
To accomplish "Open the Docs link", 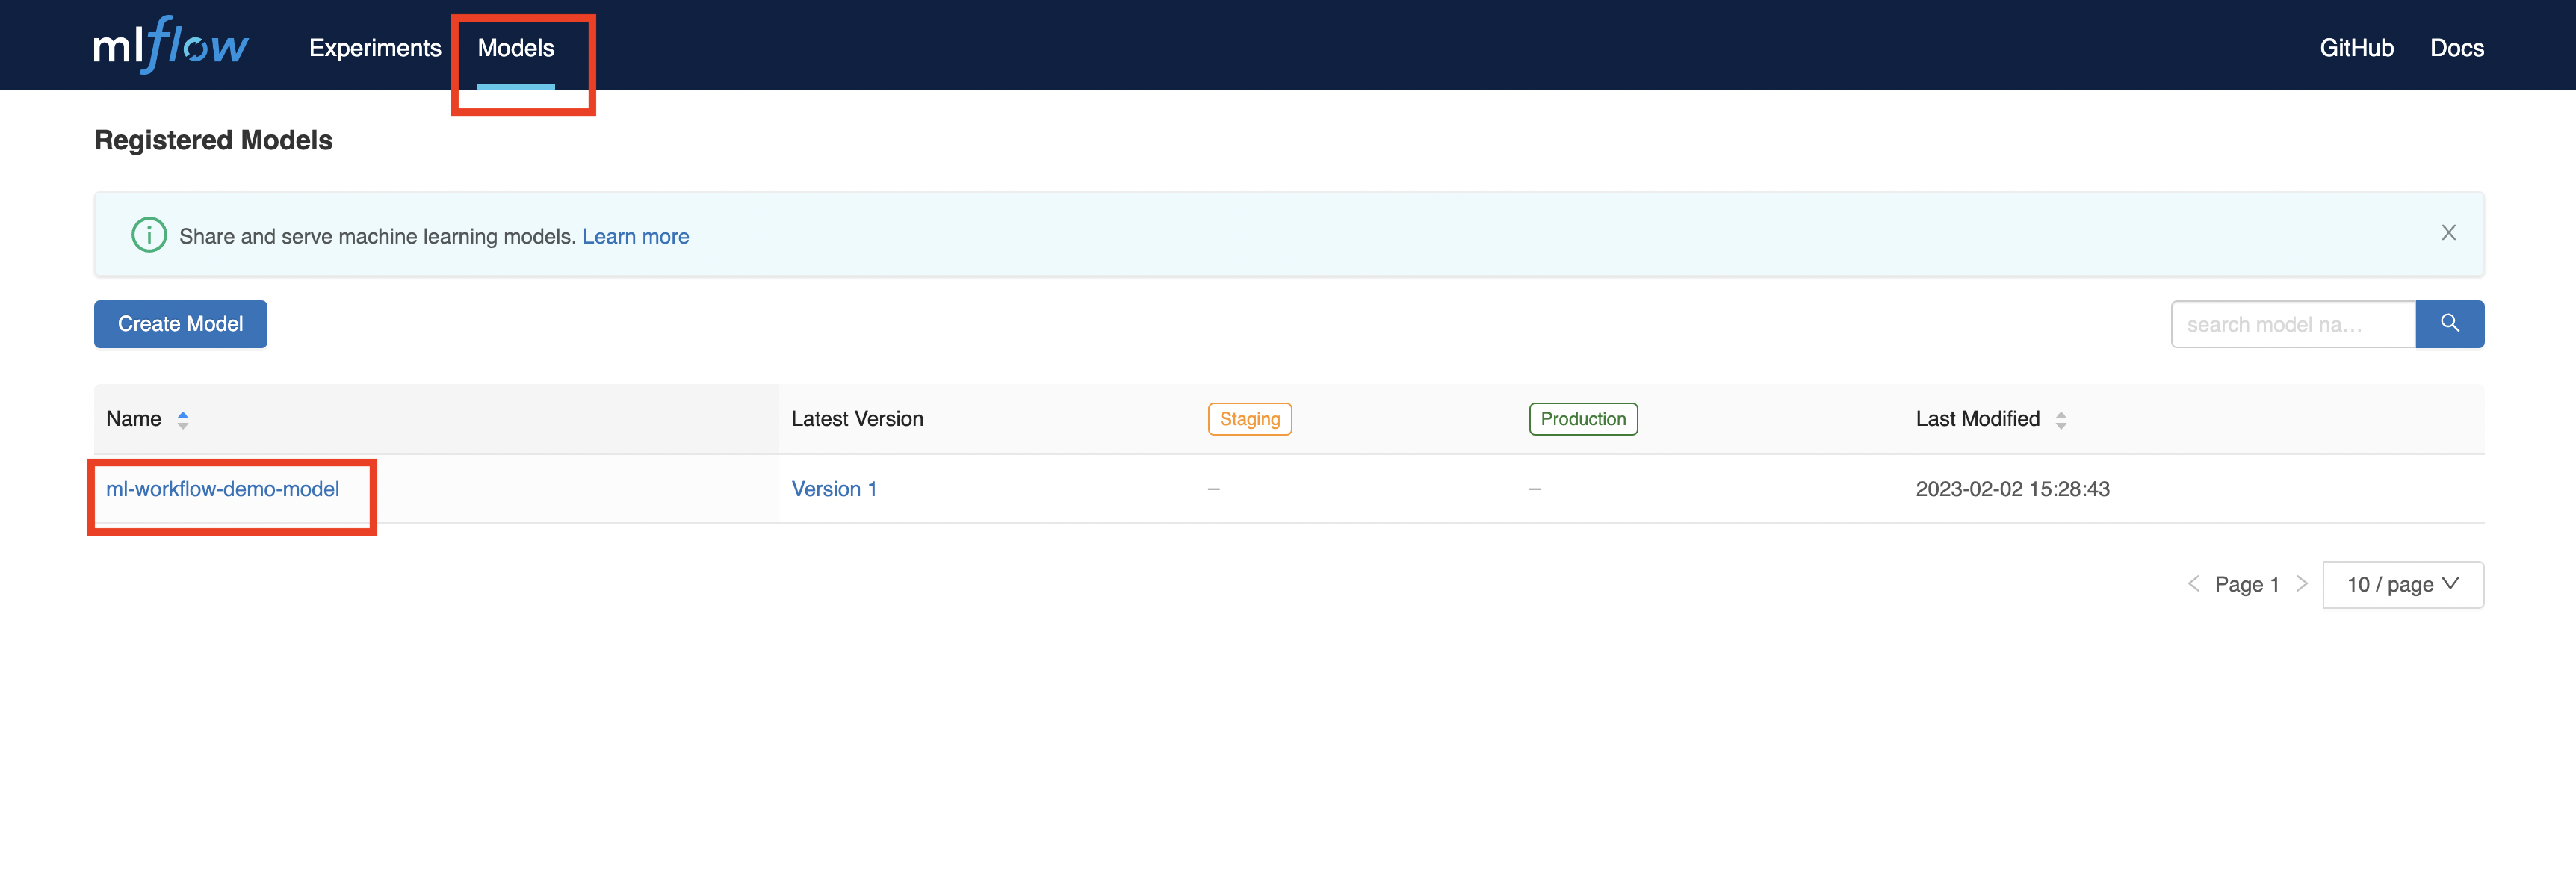I will (x=2456, y=48).
